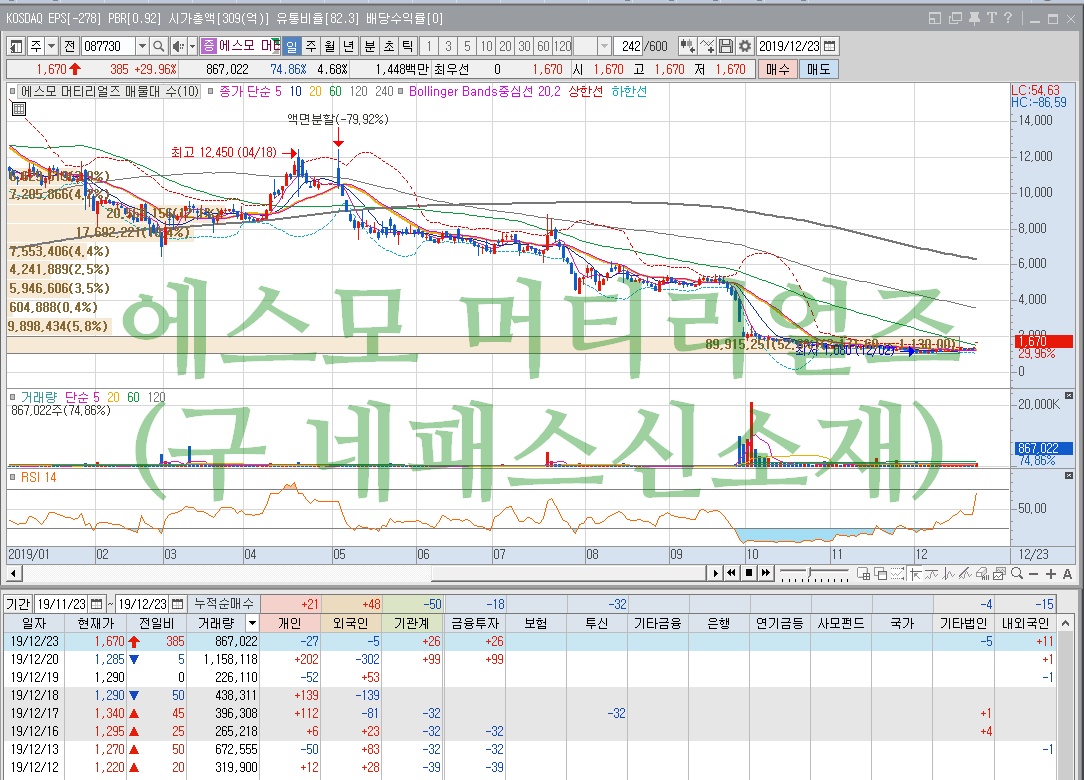
Task: Open dropdown arrow next to speaker icon
Action: point(192,46)
